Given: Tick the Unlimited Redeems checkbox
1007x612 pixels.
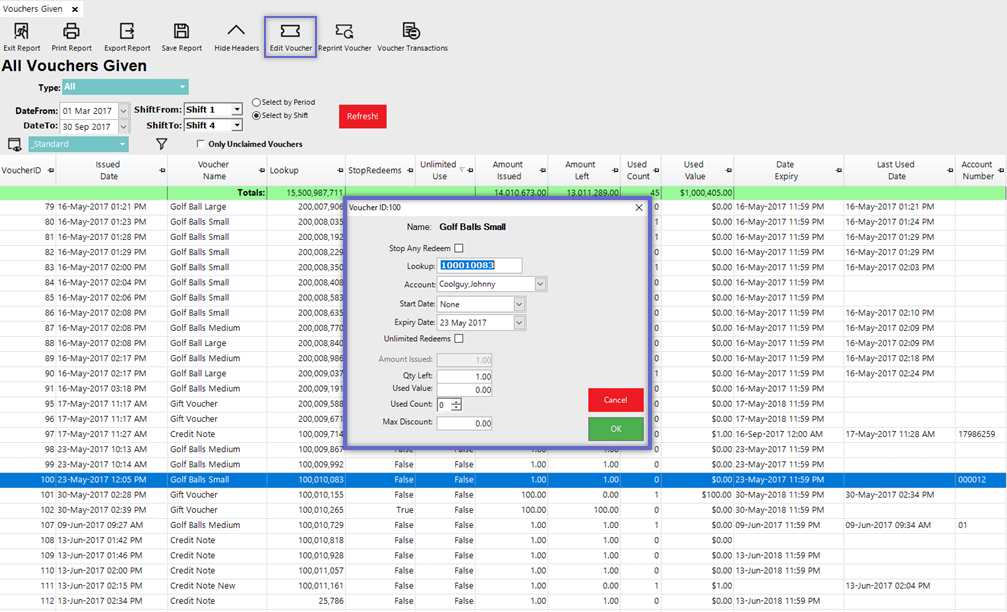Looking at the screenshot, I should 459,339.
